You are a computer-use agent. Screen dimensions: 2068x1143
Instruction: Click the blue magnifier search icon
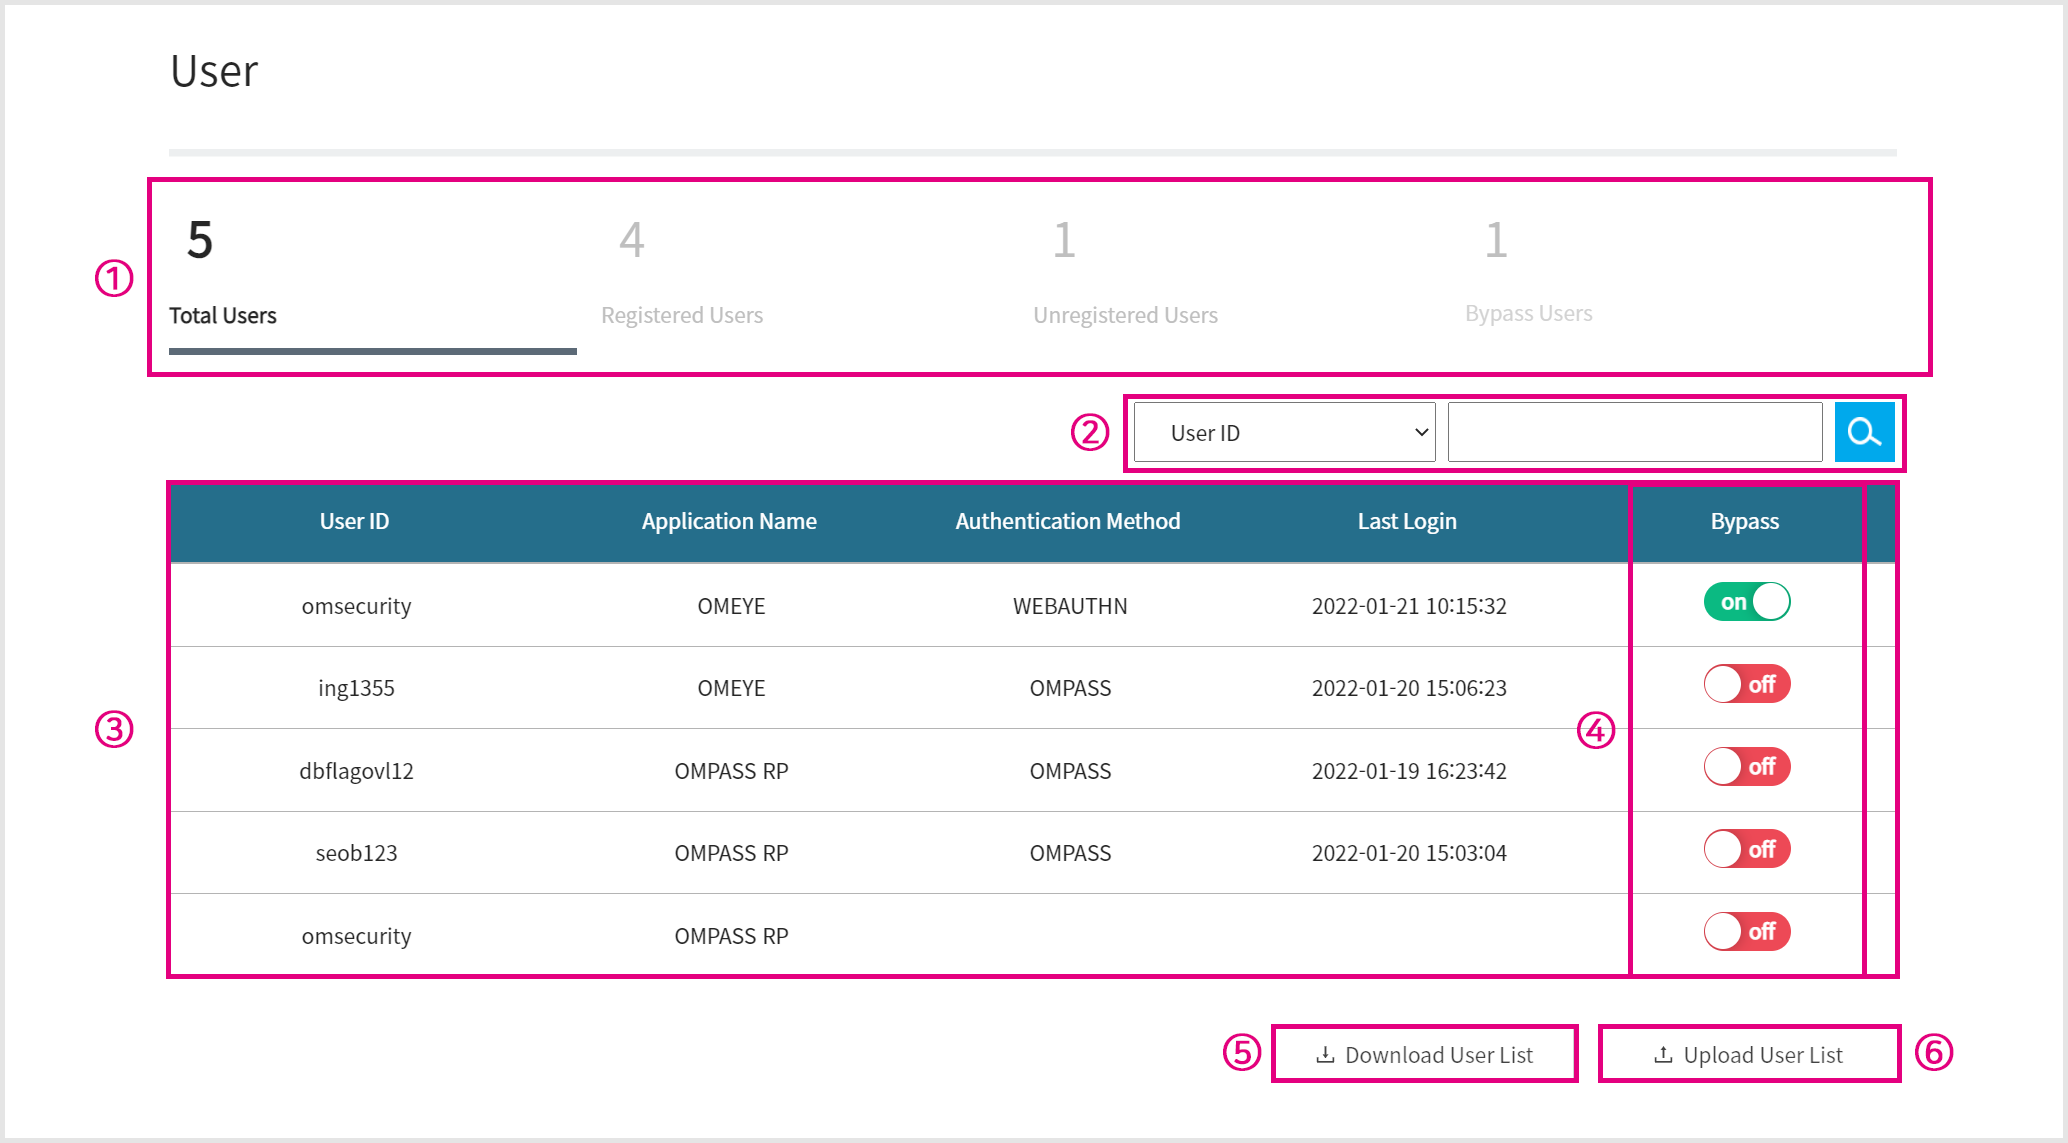pyautogui.click(x=1864, y=433)
